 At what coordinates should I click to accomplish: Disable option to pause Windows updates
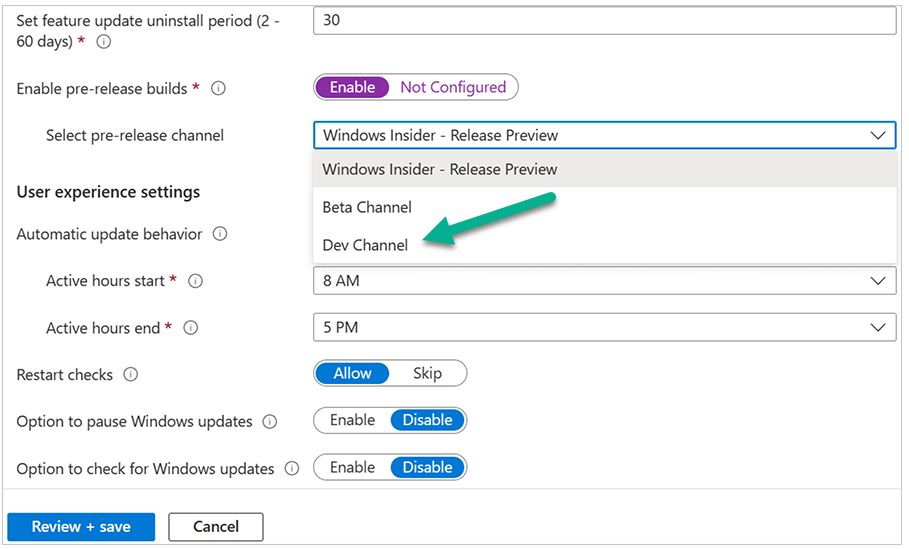pos(427,420)
